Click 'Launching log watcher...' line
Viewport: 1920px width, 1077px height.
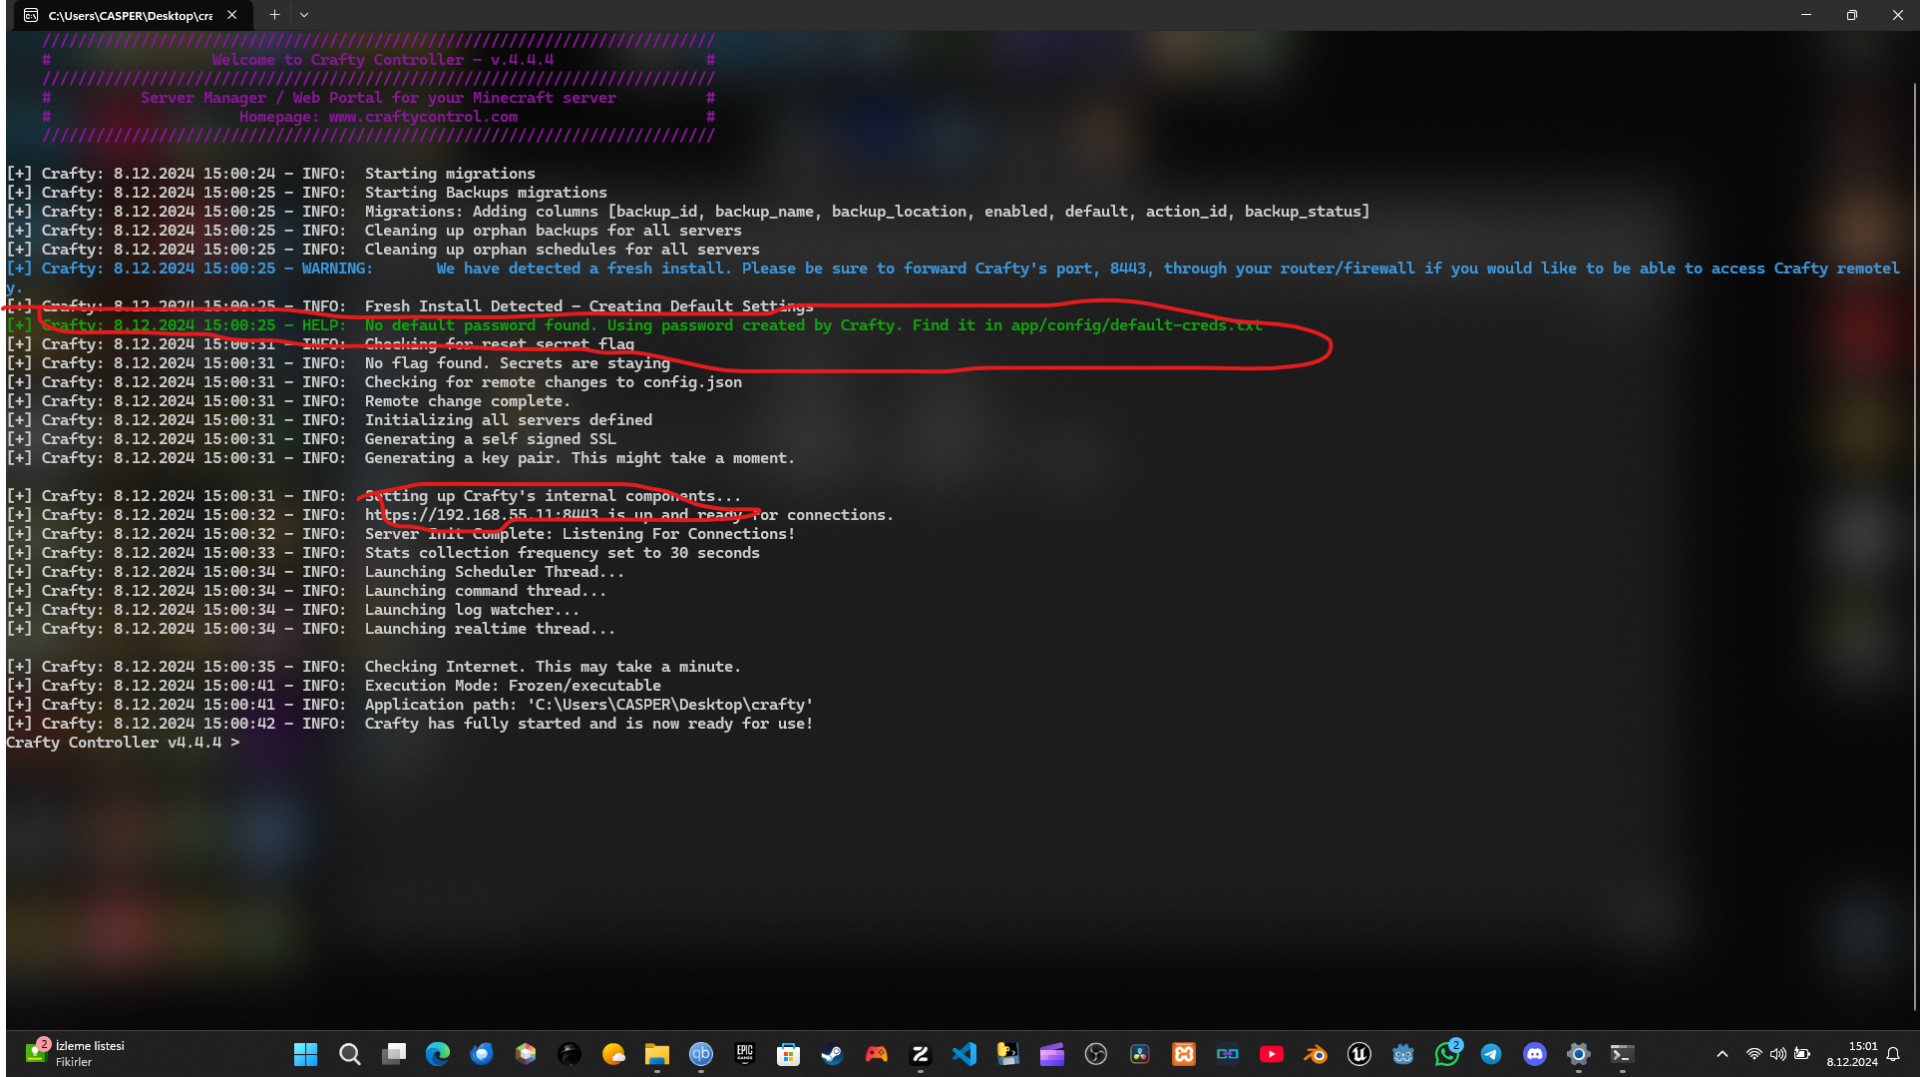coord(471,610)
